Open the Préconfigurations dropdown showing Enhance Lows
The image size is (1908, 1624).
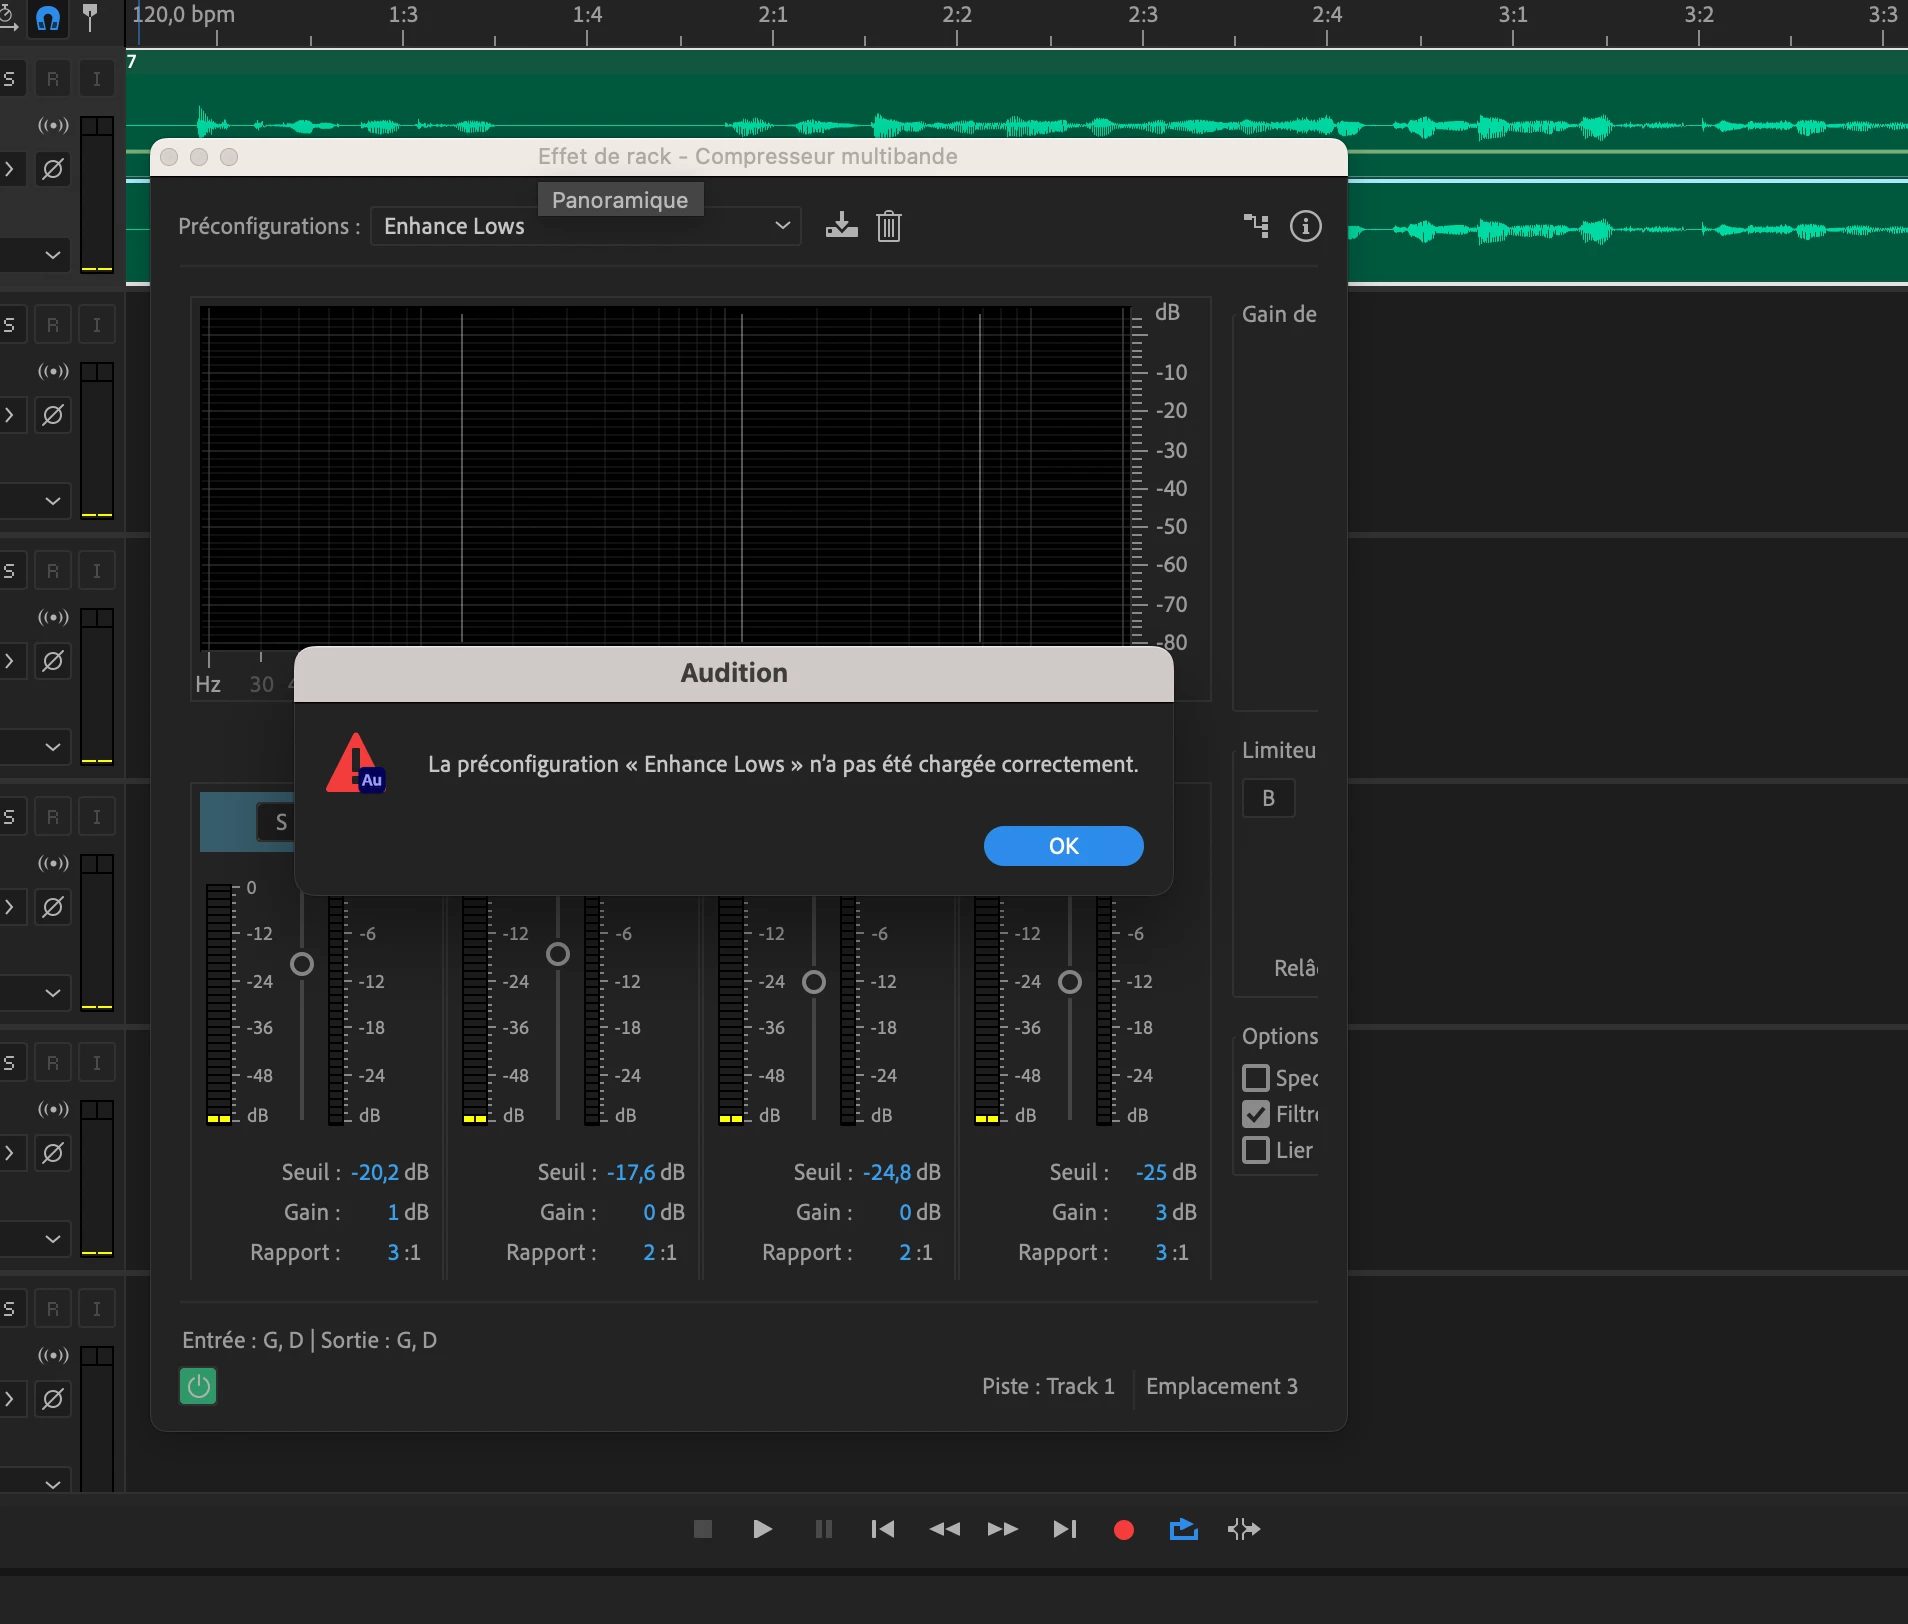[x=586, y=226]
